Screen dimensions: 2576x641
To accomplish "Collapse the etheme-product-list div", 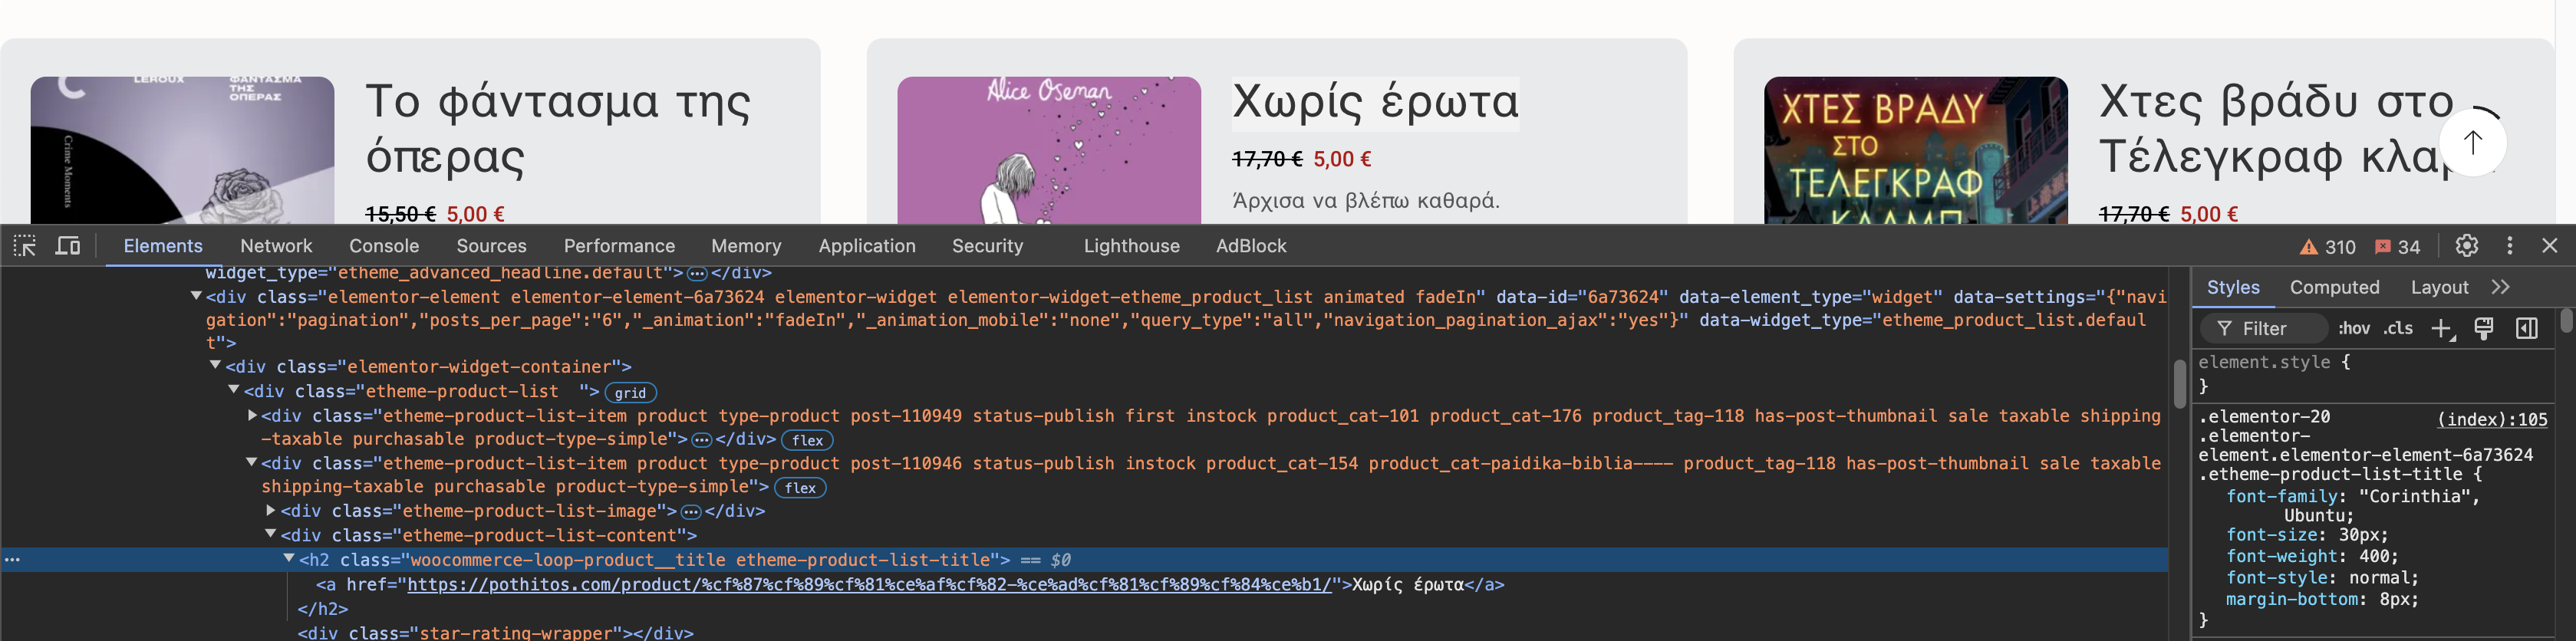I will click(234, 390).
